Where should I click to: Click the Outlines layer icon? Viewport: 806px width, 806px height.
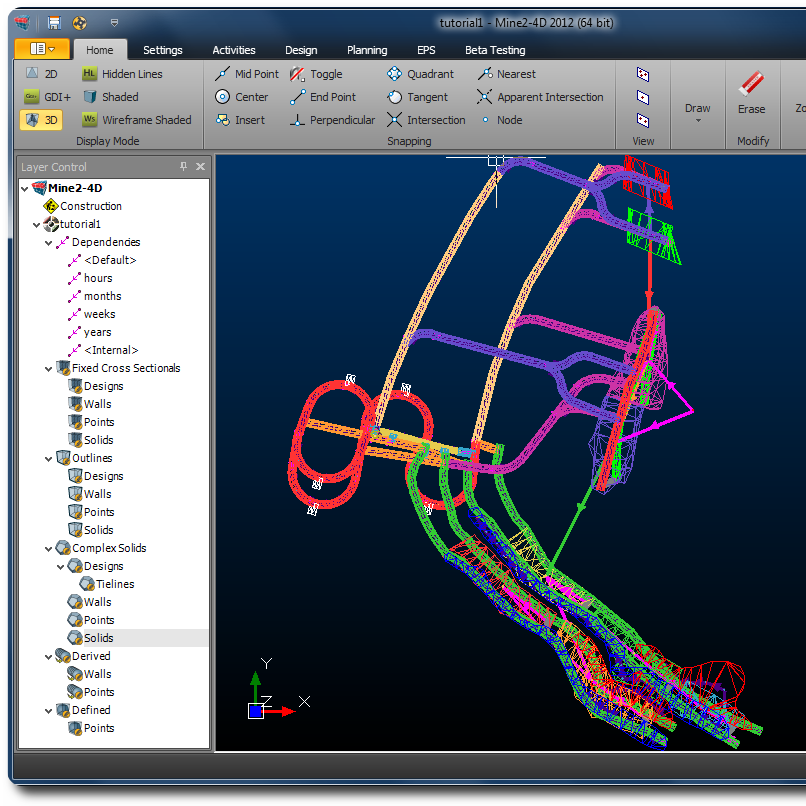click(x=63, y=457)
